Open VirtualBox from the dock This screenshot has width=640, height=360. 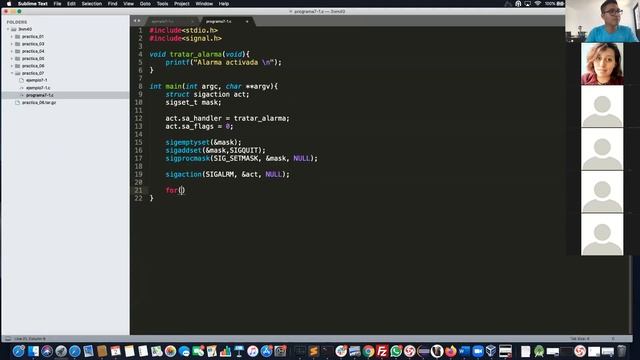(491, 351)
